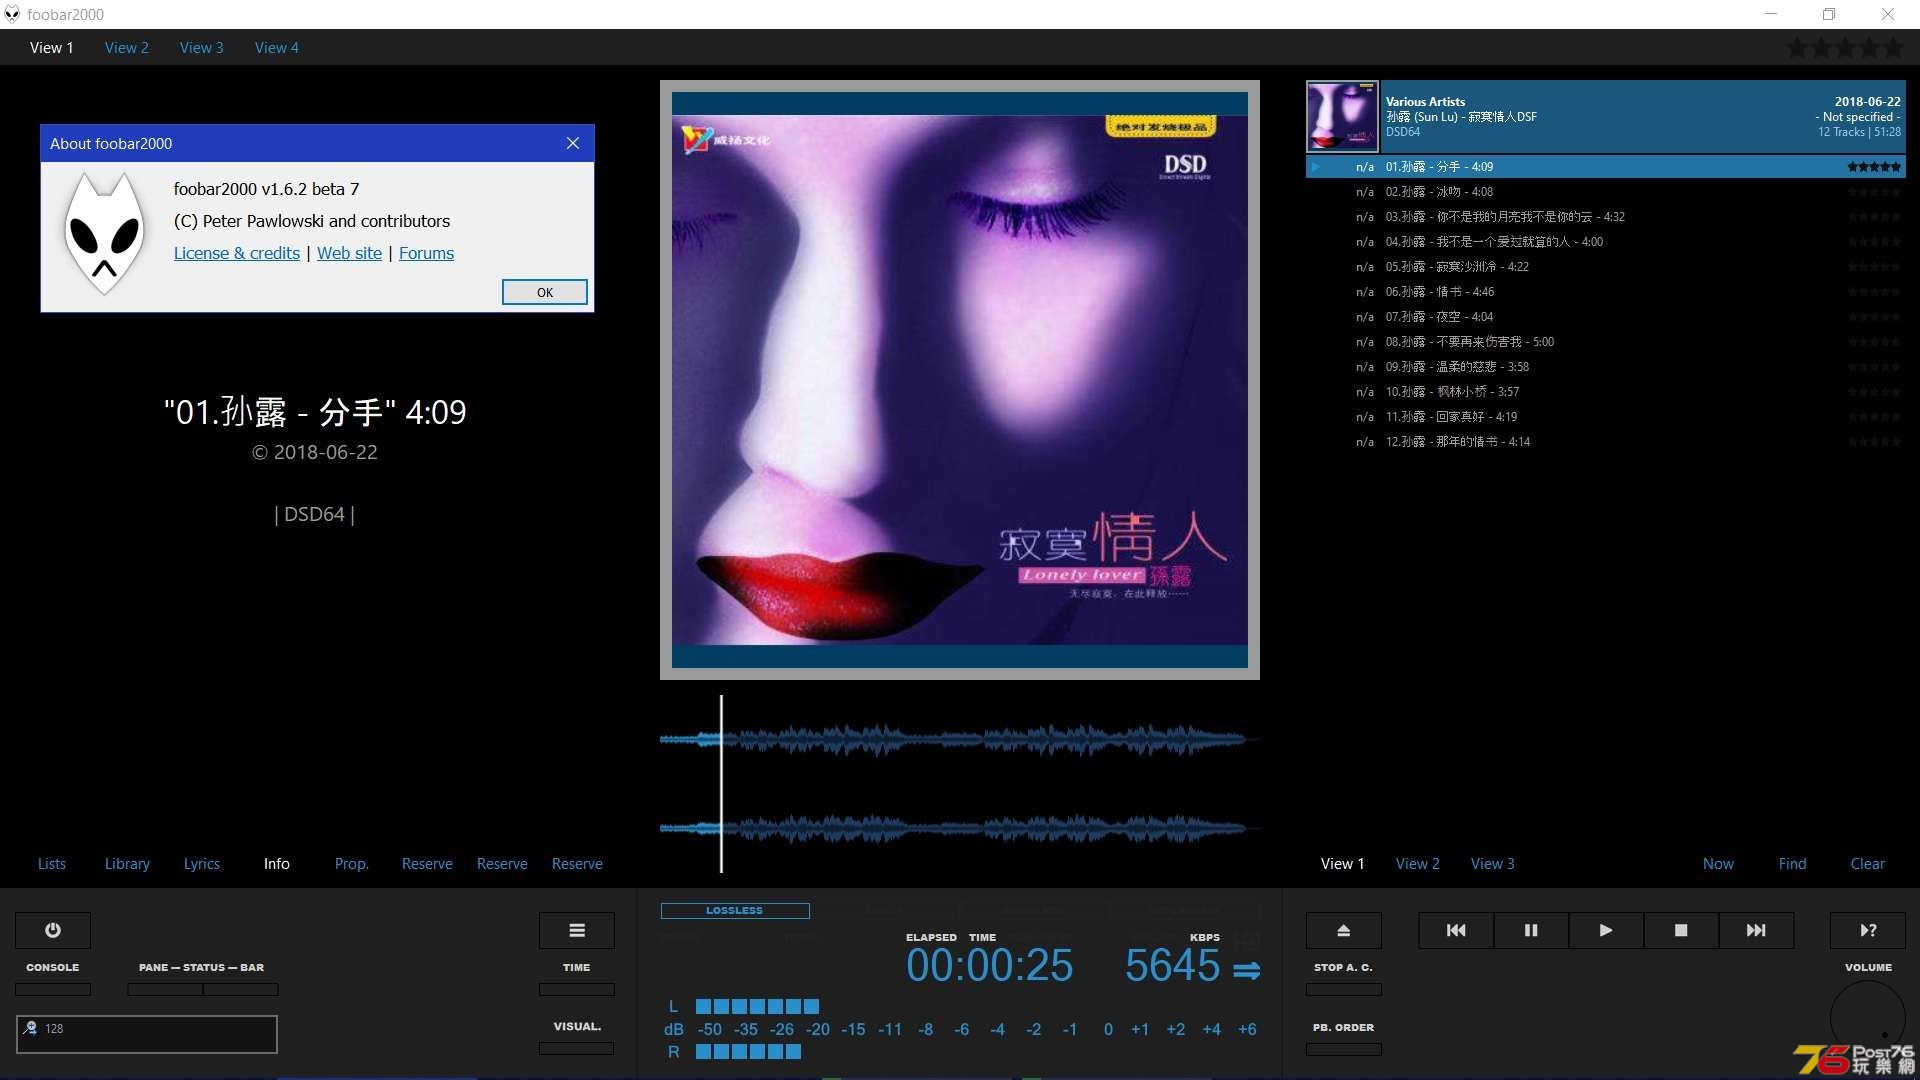Open the Lyrics tab
This screenshot has height=1080, width=1920.
coord(202,863)
